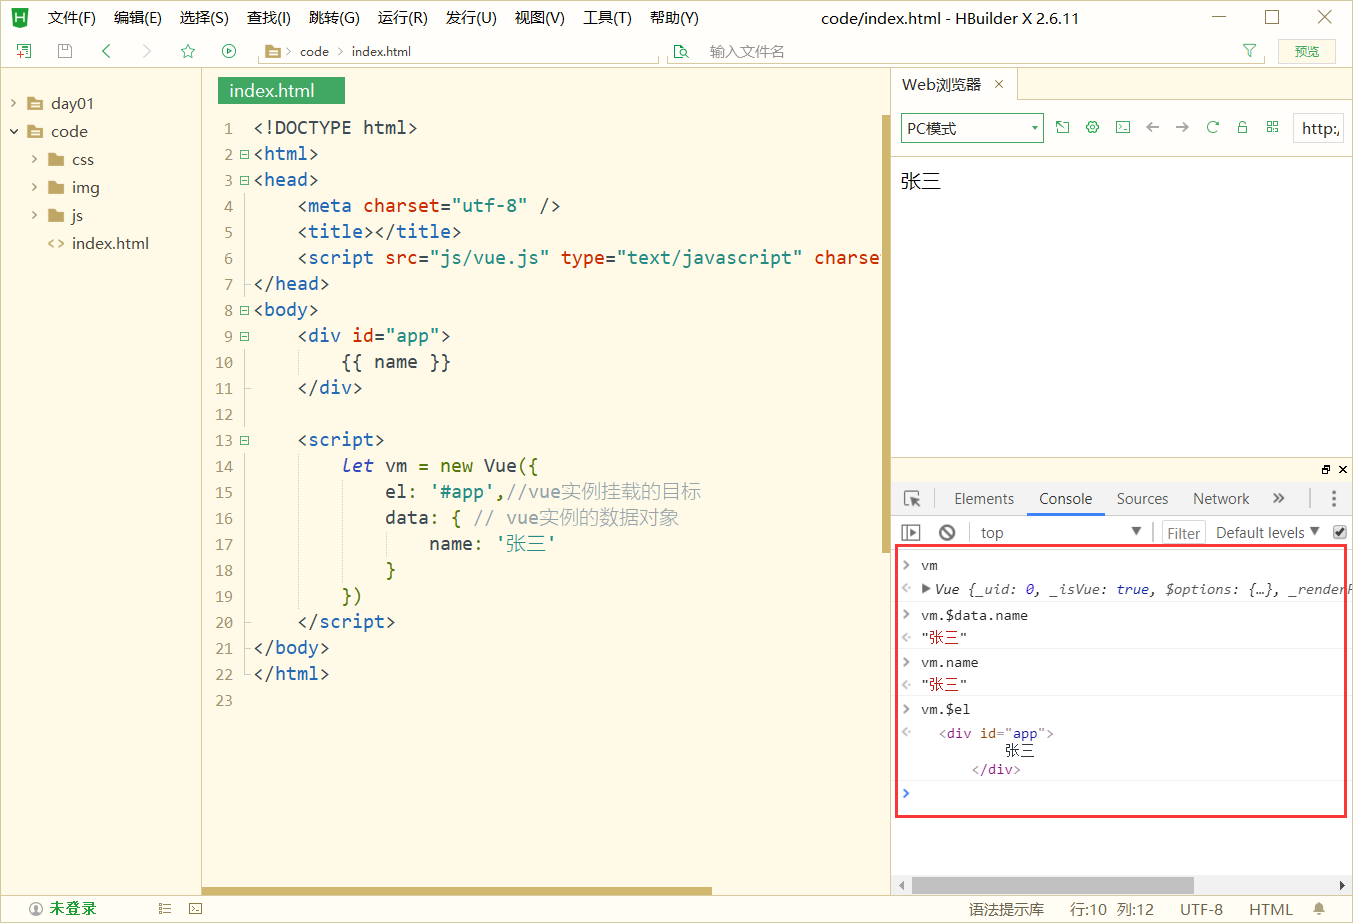Viewport: 1353px width, 923px height.
Task: Toggle checkbox next to Default levels
Action: (x=1340, y=532)
